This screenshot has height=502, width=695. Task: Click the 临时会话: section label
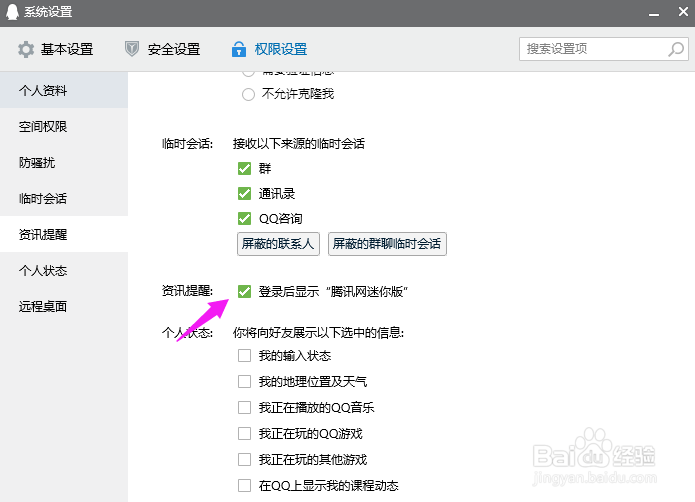(187, 144)
